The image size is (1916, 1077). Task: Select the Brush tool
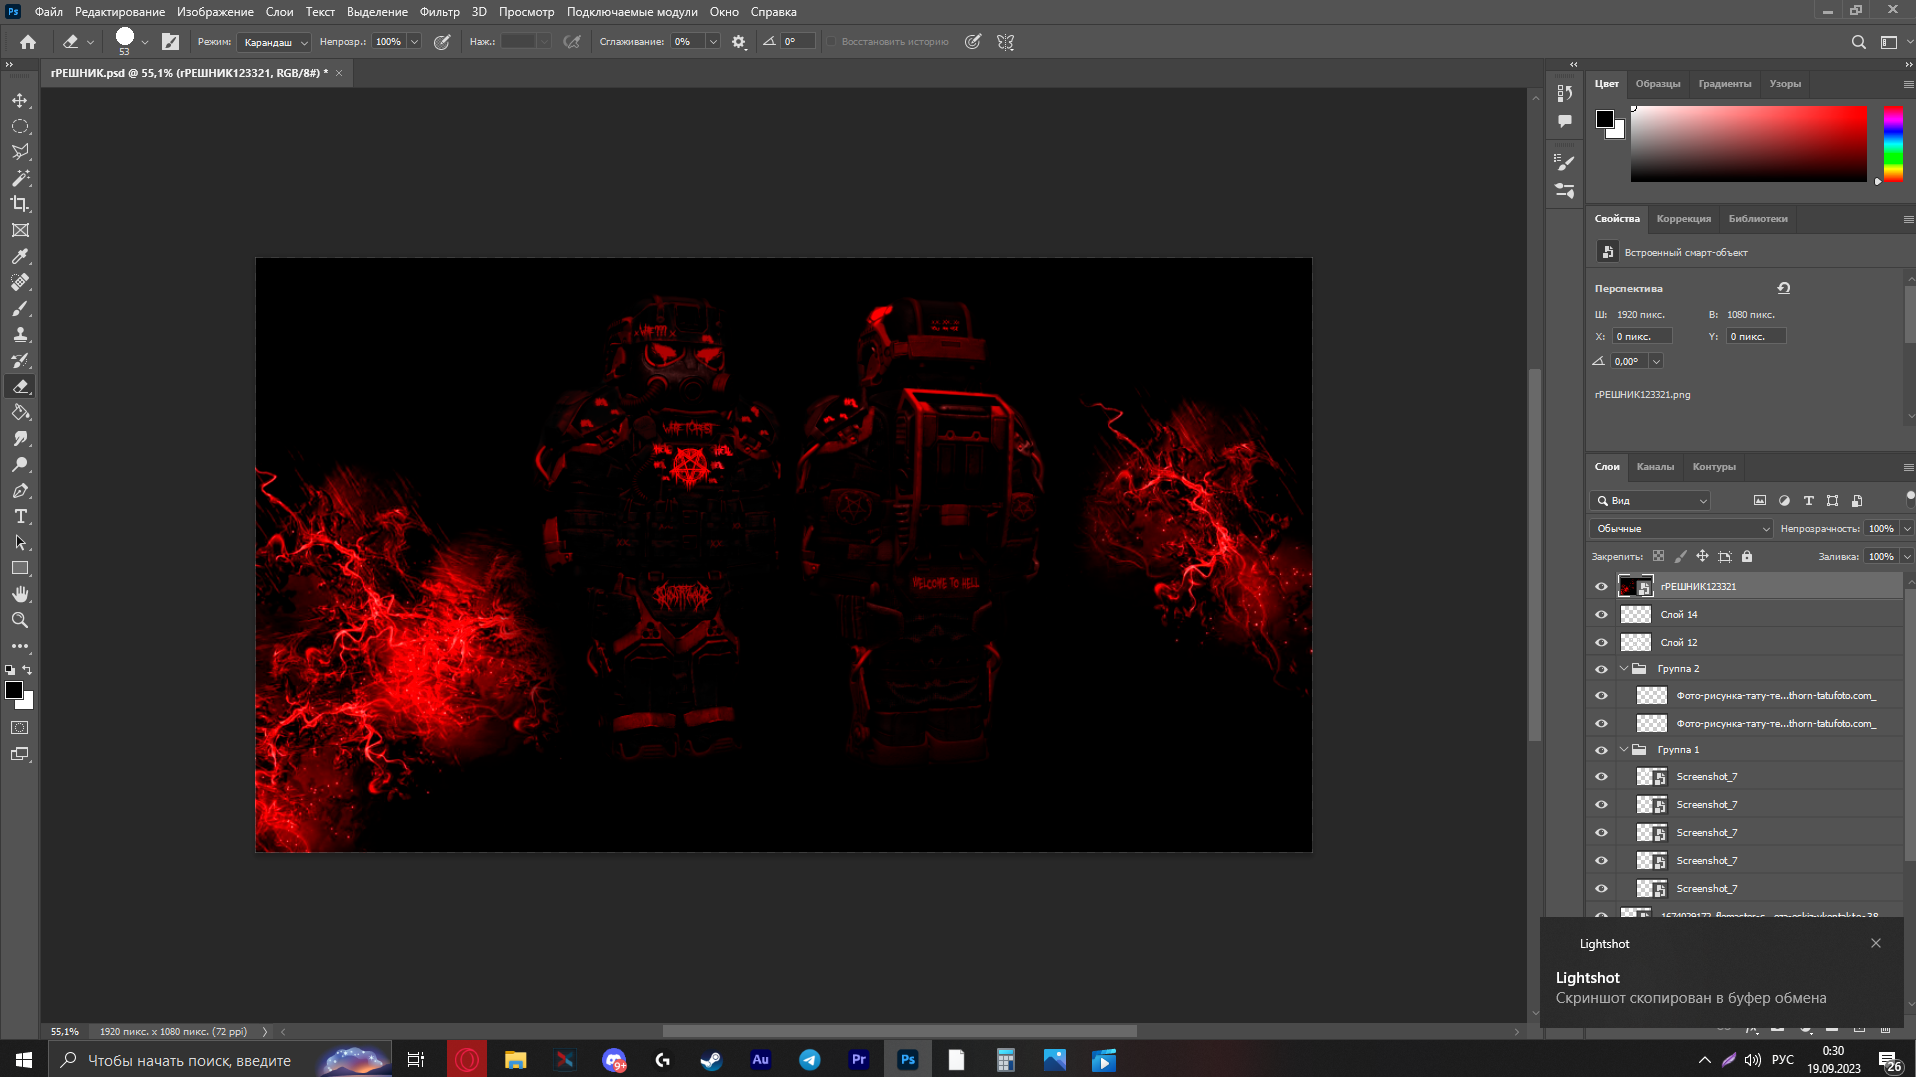(20, 309)
